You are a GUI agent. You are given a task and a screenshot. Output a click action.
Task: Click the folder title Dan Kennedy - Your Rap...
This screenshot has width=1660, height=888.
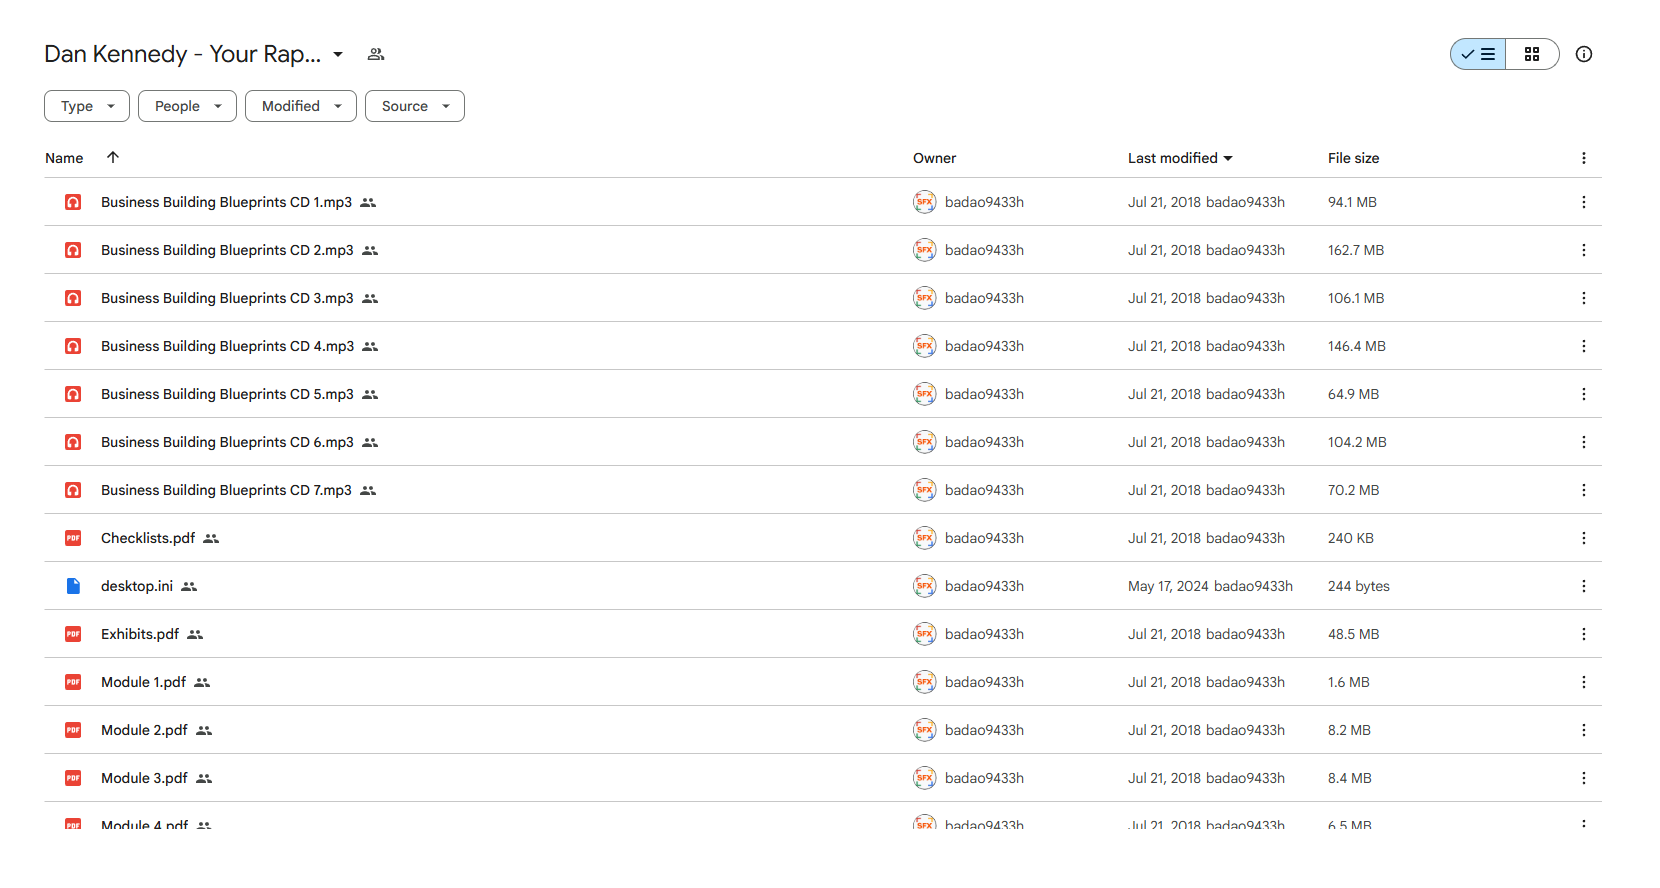coord(183,54)
